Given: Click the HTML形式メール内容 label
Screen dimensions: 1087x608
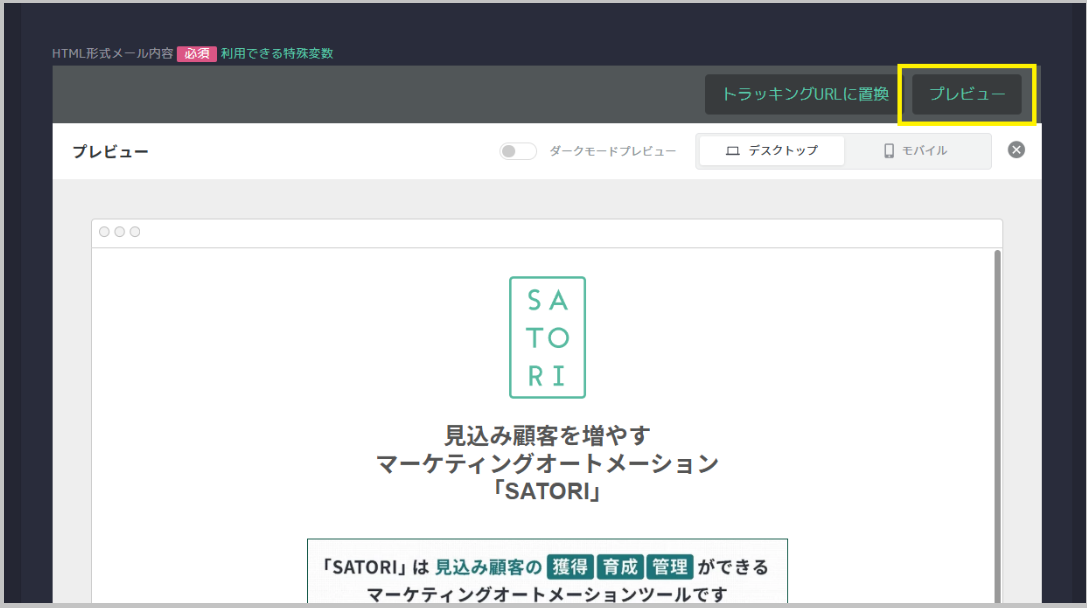Looking at the screenshot, I should (112, 53).
